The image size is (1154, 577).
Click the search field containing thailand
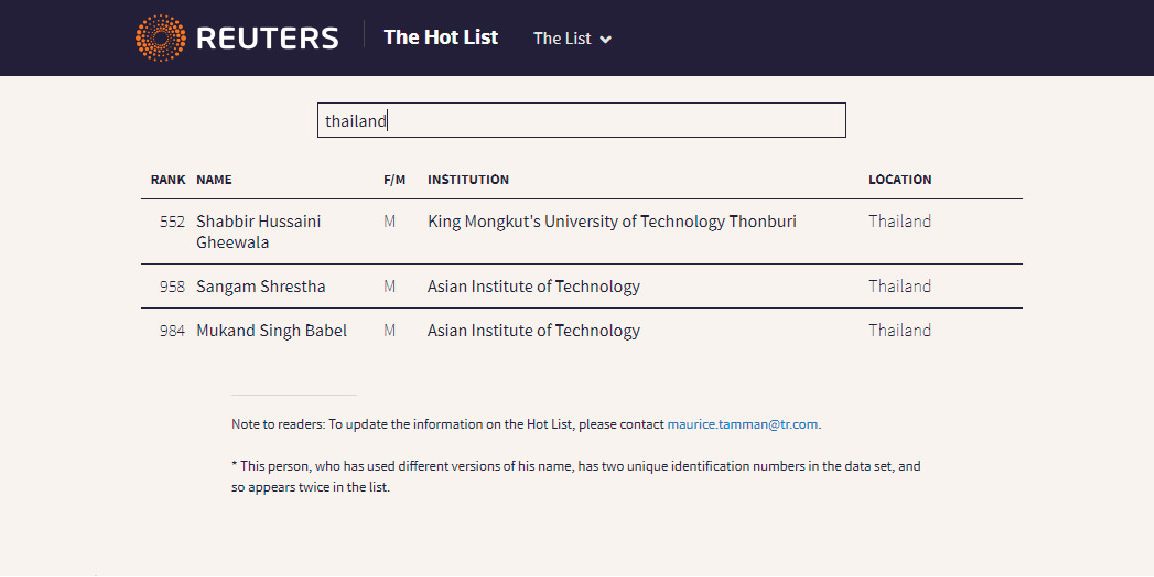pyautogui.click(x=581, y=121)
